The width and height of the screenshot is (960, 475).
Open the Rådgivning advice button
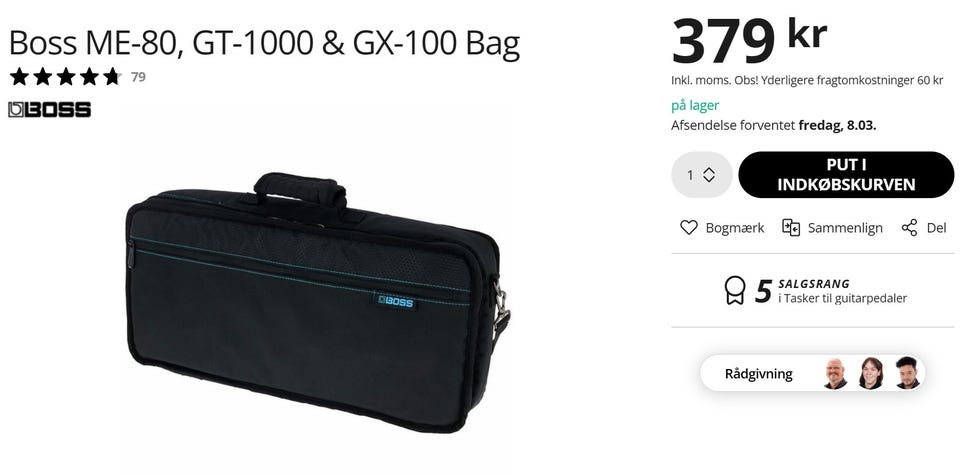812,373
